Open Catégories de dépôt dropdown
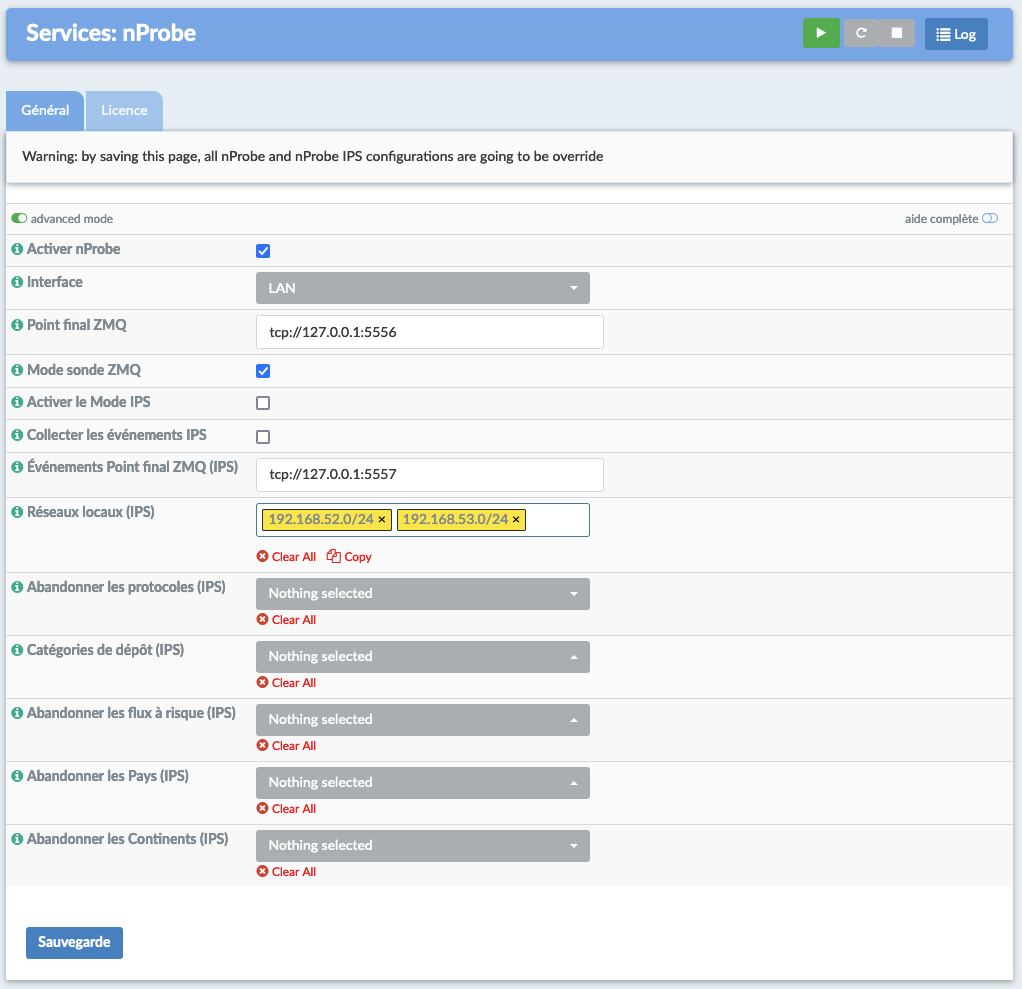Screen dimensions: 1022x989 pyautogui.click(x=422, y=657)
